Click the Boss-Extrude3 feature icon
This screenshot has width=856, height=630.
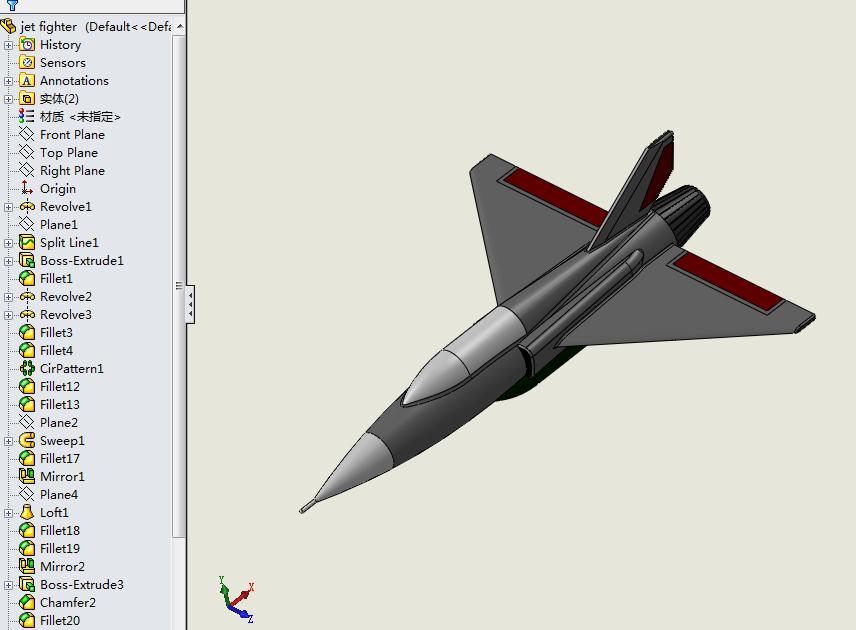pos(27,585)
